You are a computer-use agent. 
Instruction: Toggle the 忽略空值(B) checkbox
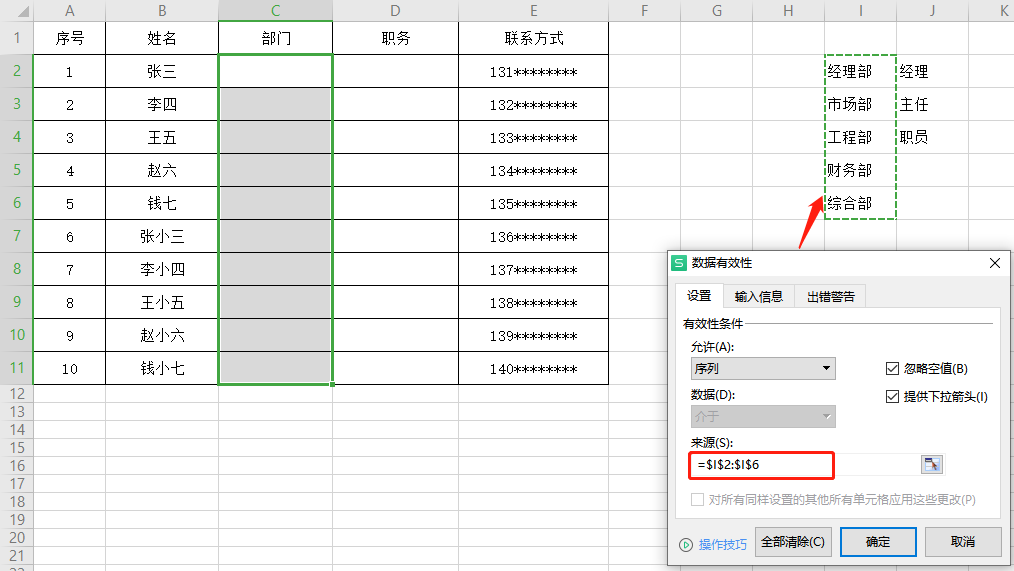892,369
